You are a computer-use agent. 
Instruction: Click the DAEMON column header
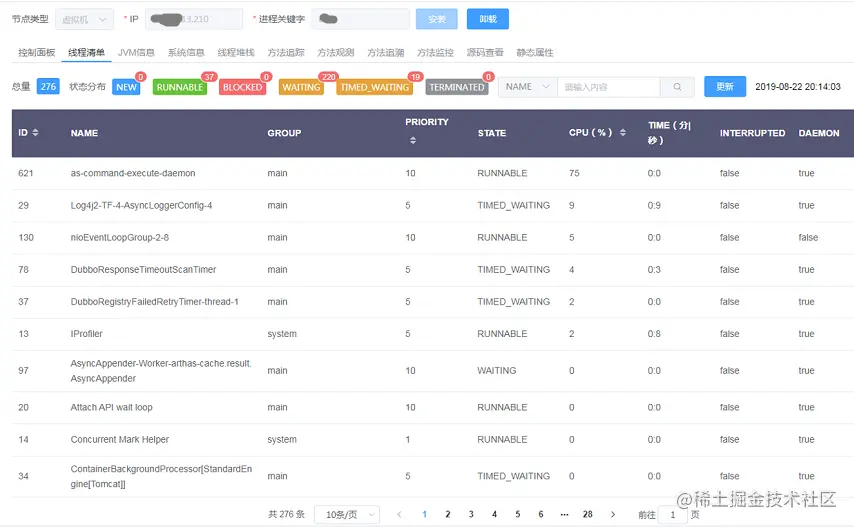point(819,133)
